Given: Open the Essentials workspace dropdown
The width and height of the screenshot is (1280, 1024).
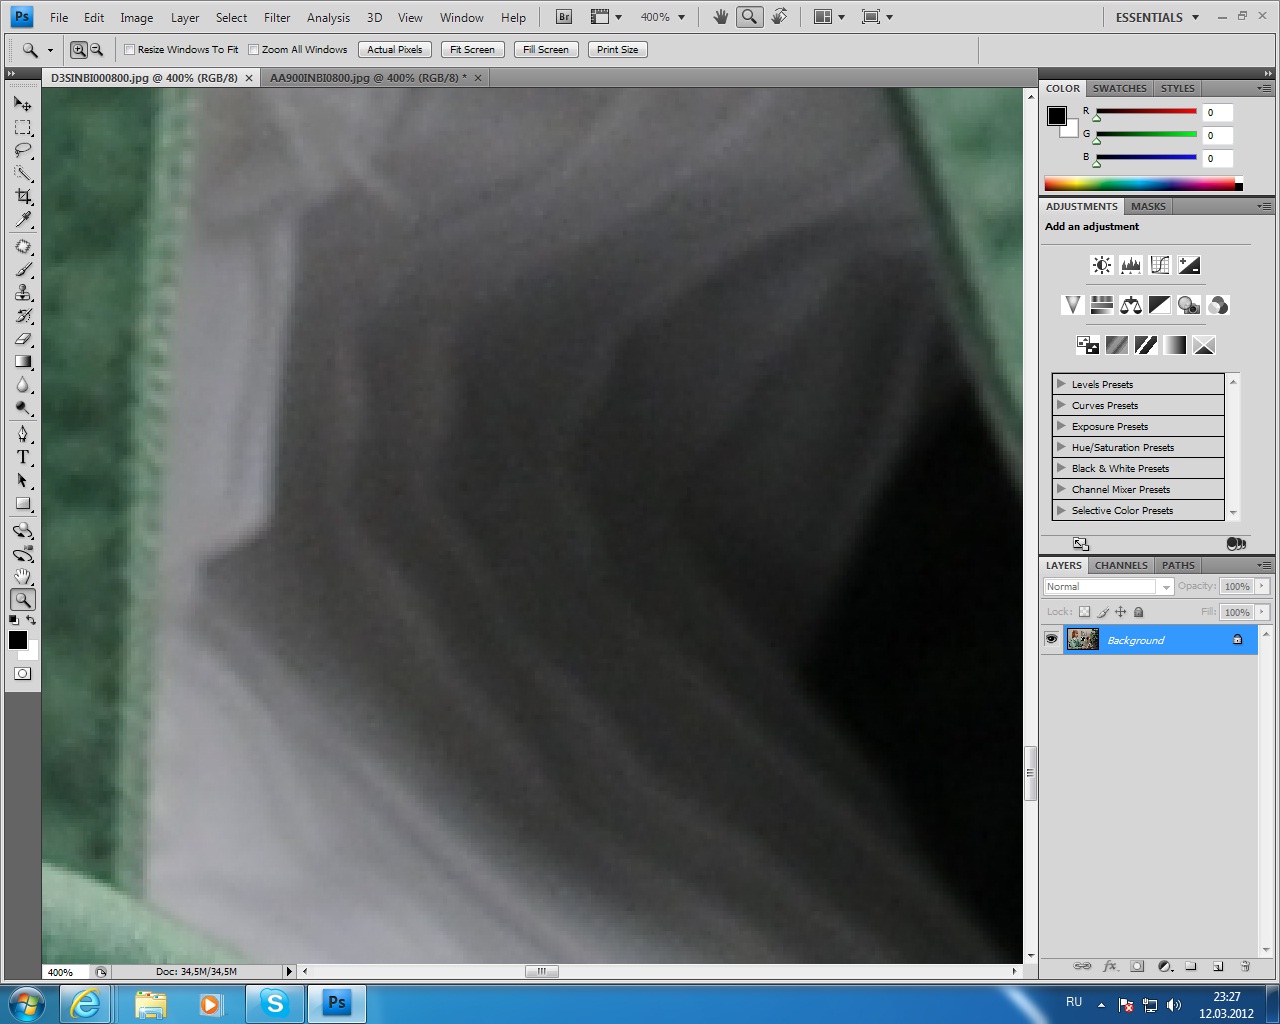Looking at the screenshot, I should click(x=1157, y=17).
